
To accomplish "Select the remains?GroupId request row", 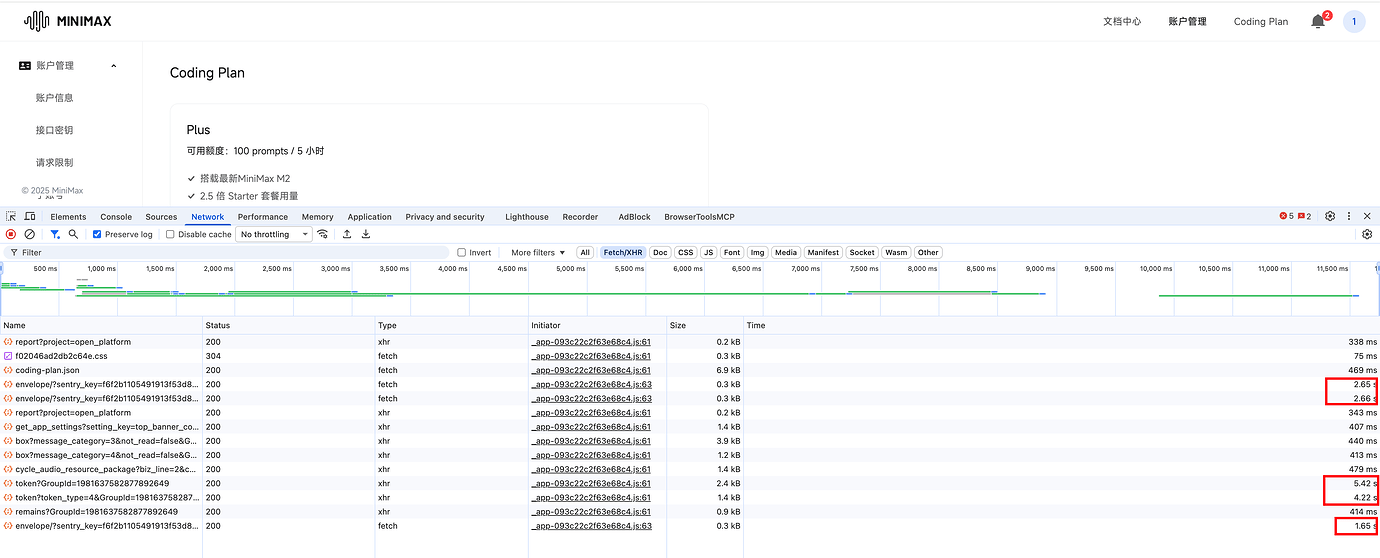I will pos(690,511).
